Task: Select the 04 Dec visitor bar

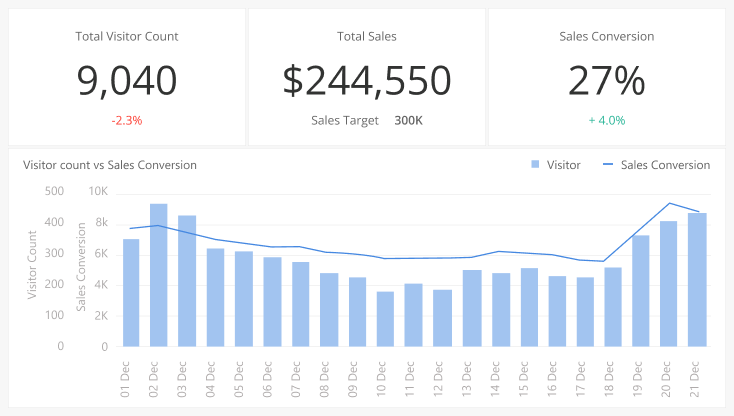Action: (x=215, y=298)
